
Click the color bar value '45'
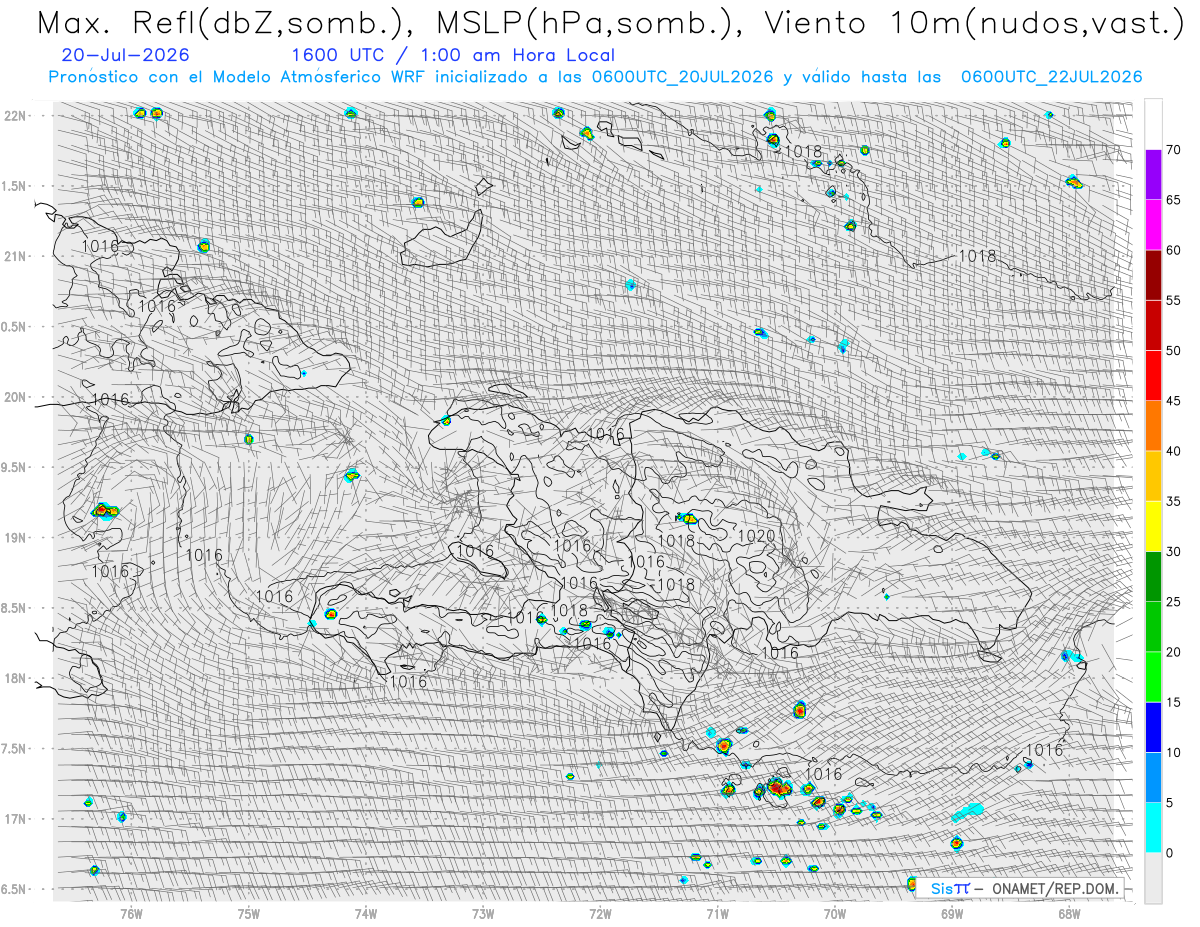[x=1173, y=401]
